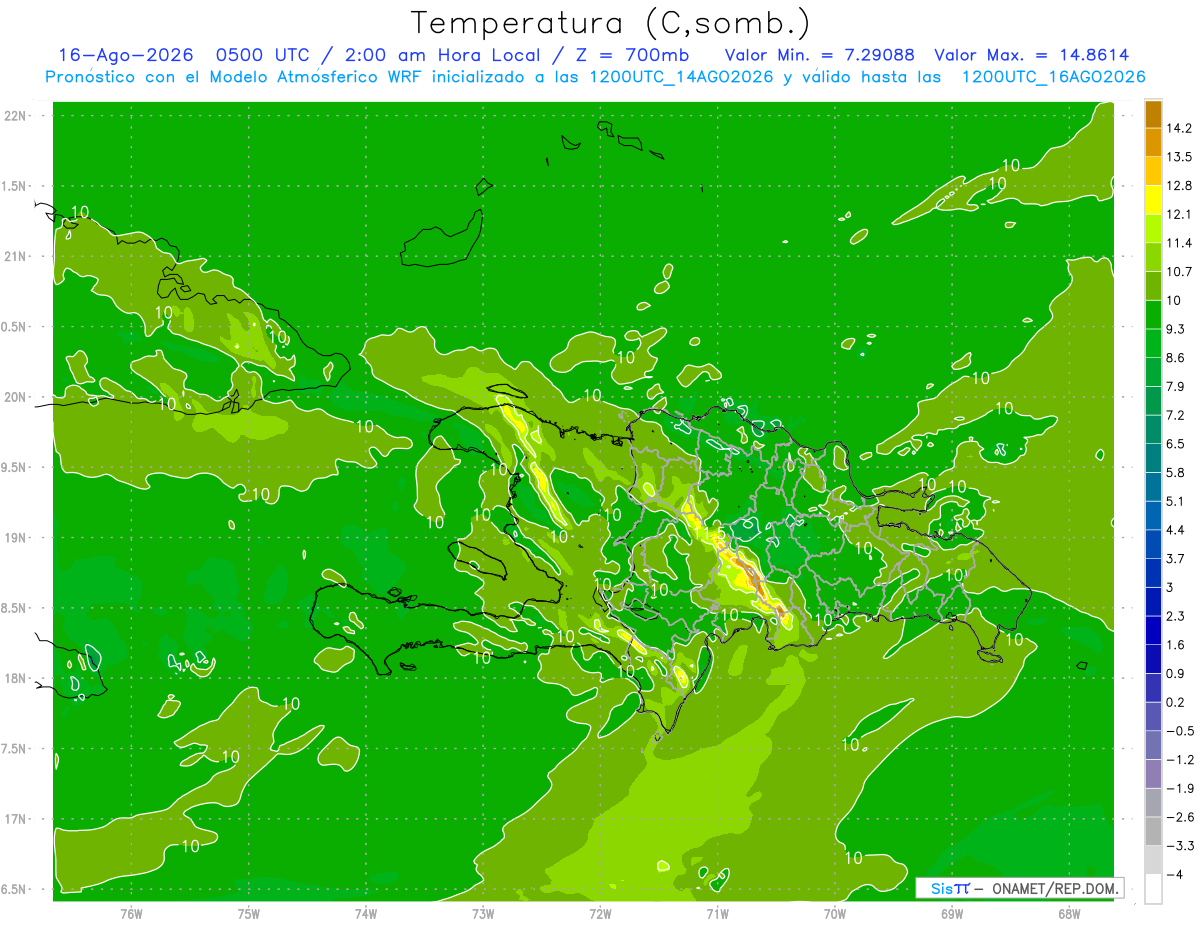
Task: Click the '12.8' color scale label
Action: (1180, 185)
